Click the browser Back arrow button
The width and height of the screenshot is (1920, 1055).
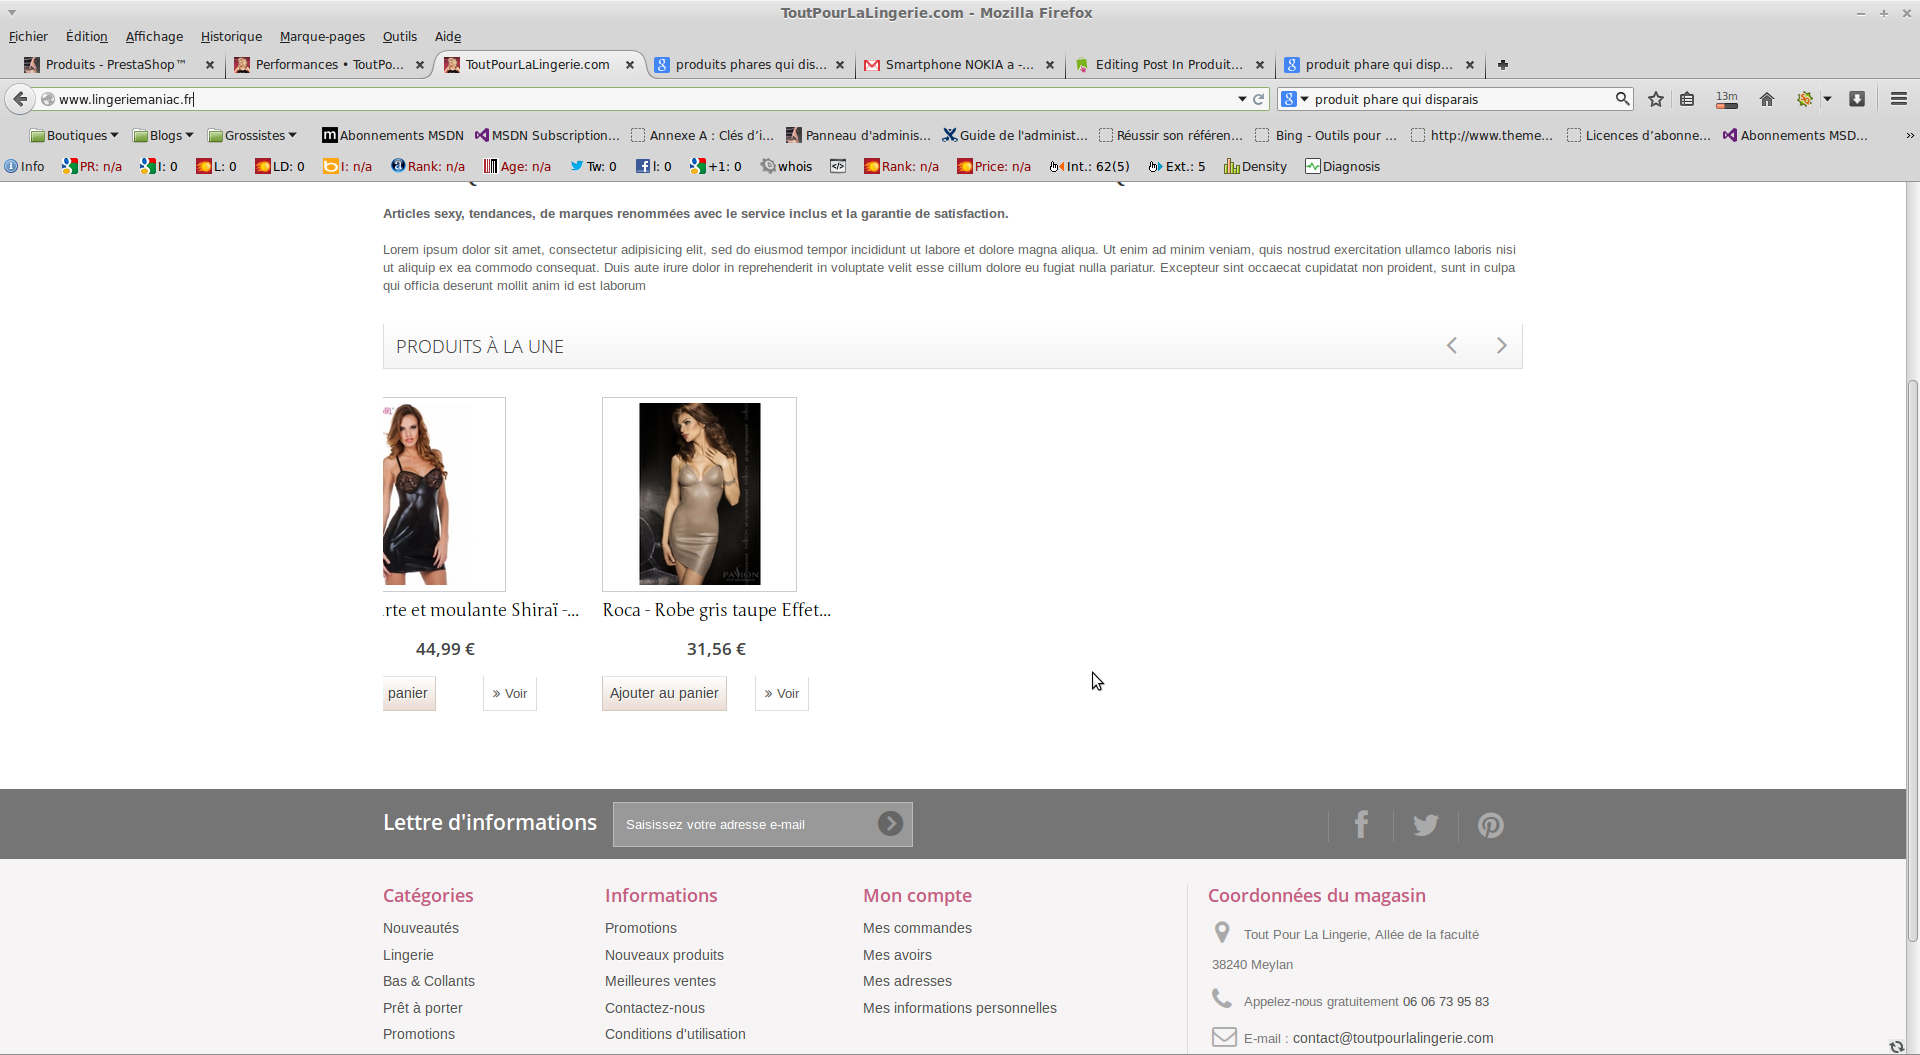pyautogui.click(x=20, y=99)
